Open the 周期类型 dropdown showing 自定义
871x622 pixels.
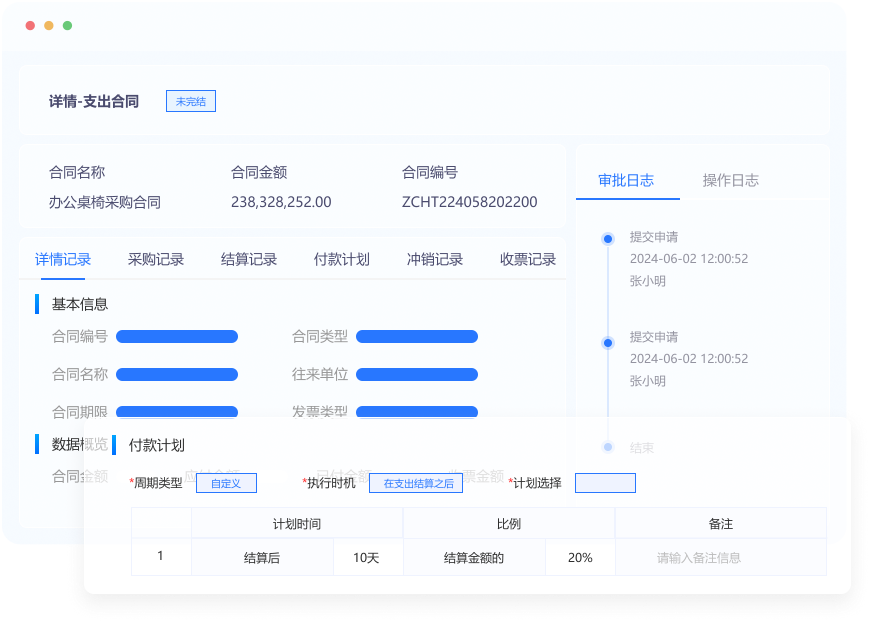tap(226, 483)
